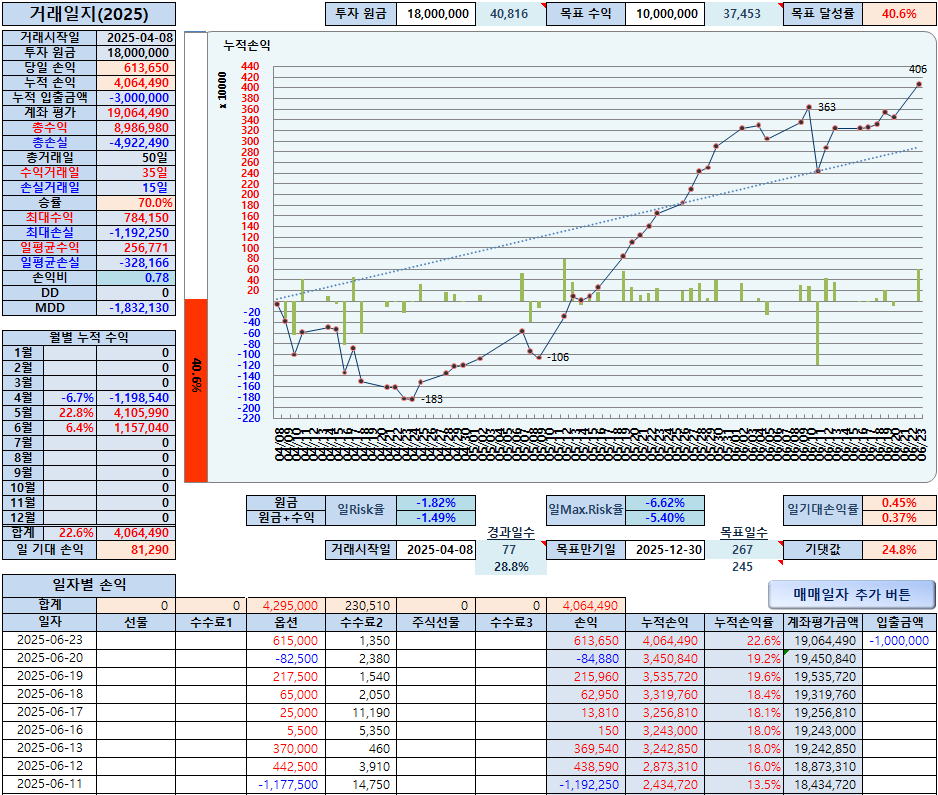Select the 옵션 total 4,295,000
This screenshot has width=938, height=795.
click(286, 605)
